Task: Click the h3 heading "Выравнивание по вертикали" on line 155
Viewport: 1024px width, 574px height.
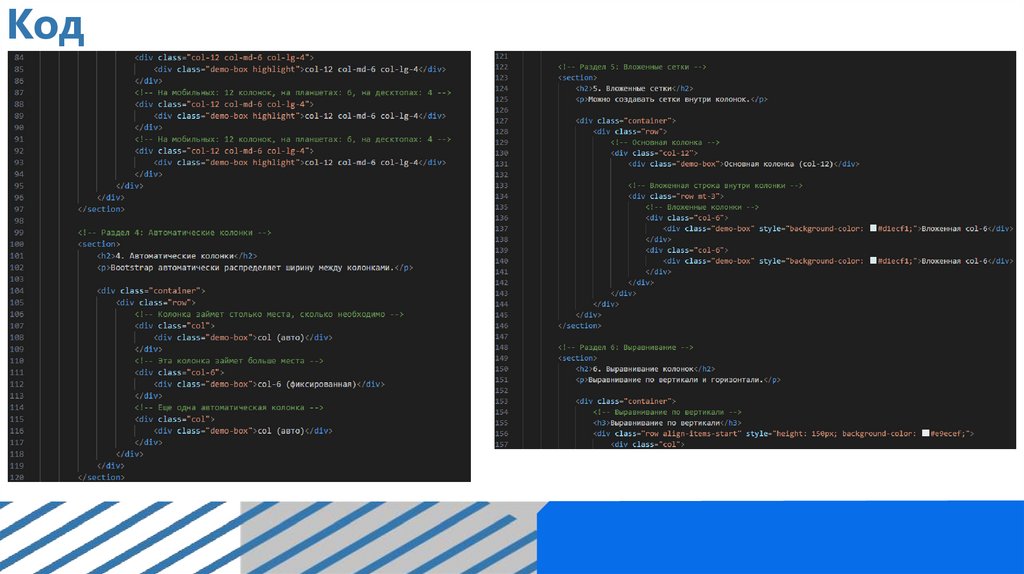Action: tap(665, 423)
